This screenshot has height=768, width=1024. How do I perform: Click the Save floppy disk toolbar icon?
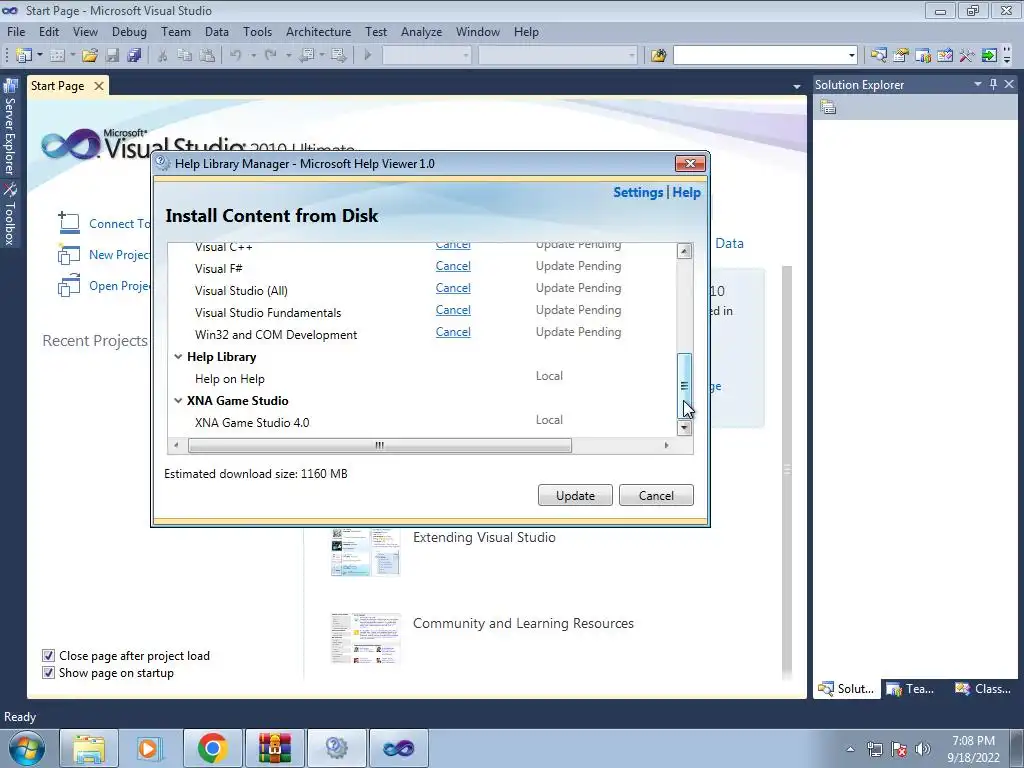pyautogui.click(x=112, y=56)
